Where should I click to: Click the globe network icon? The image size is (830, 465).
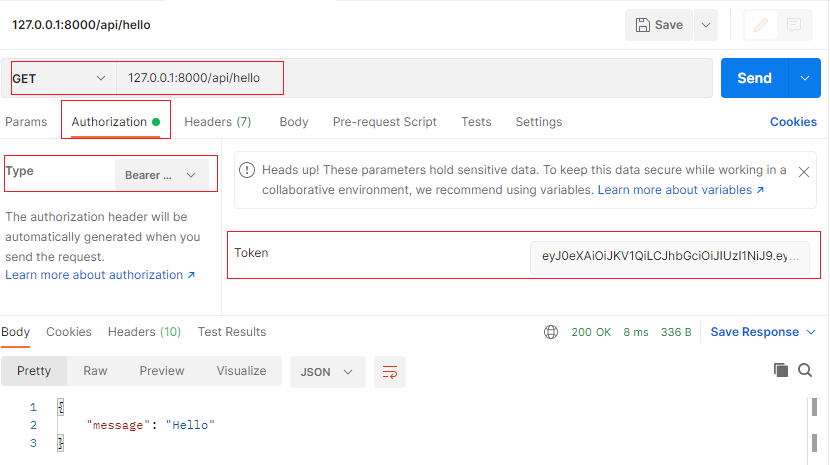[551, 332]
